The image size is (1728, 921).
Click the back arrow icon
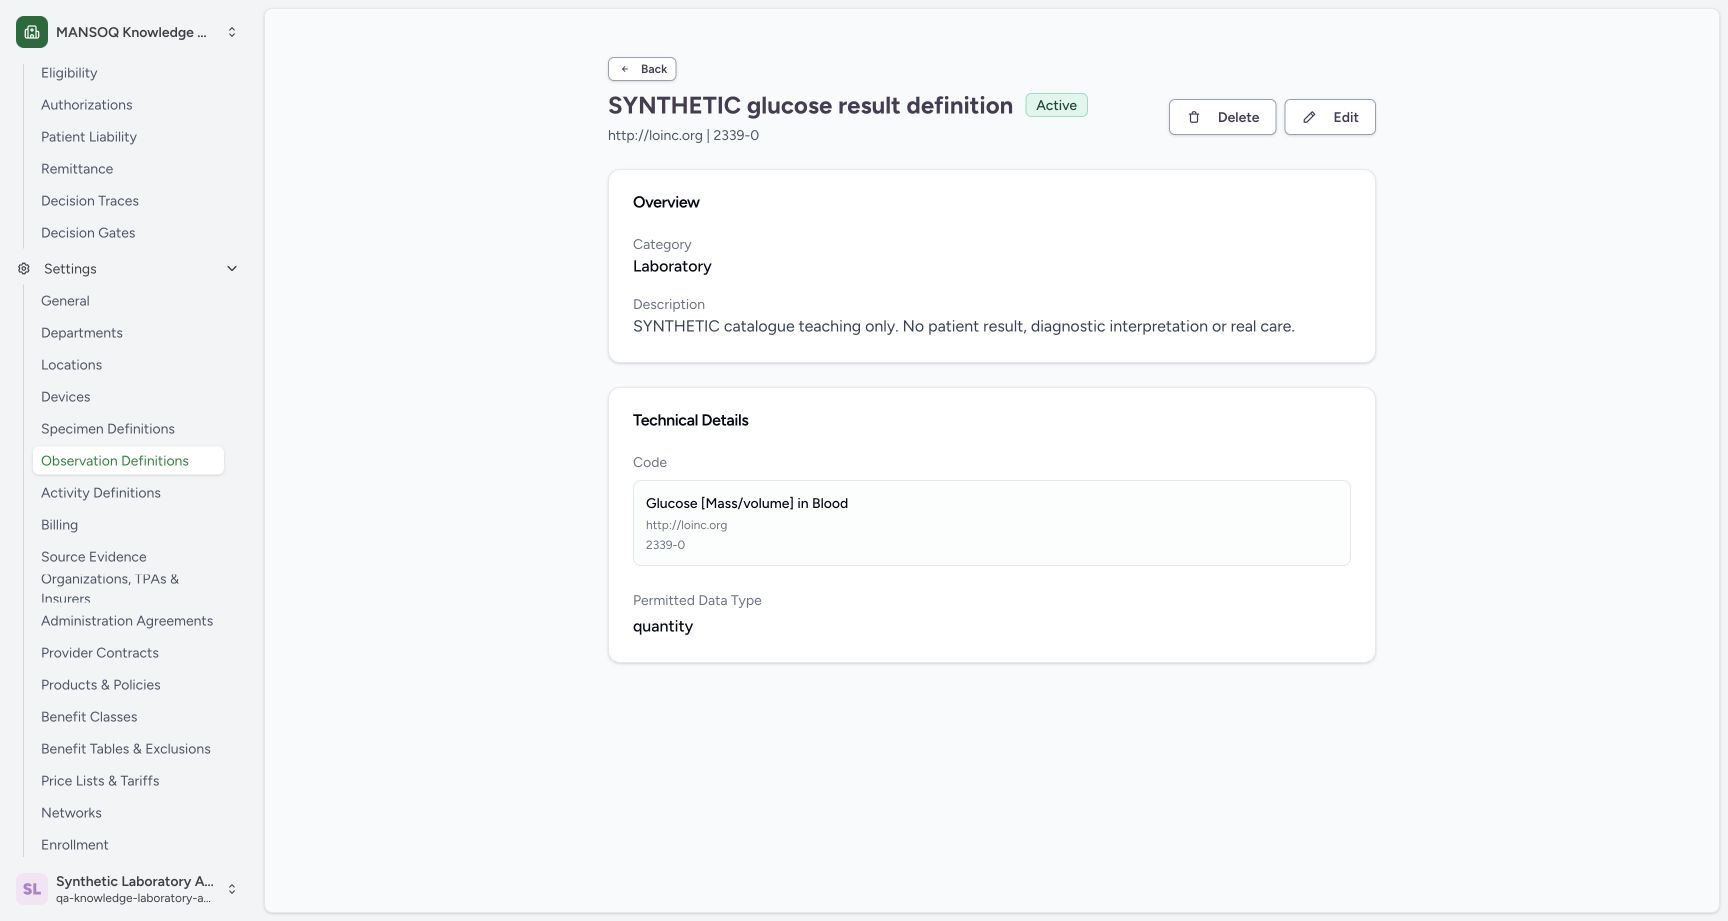pos(625,69)
